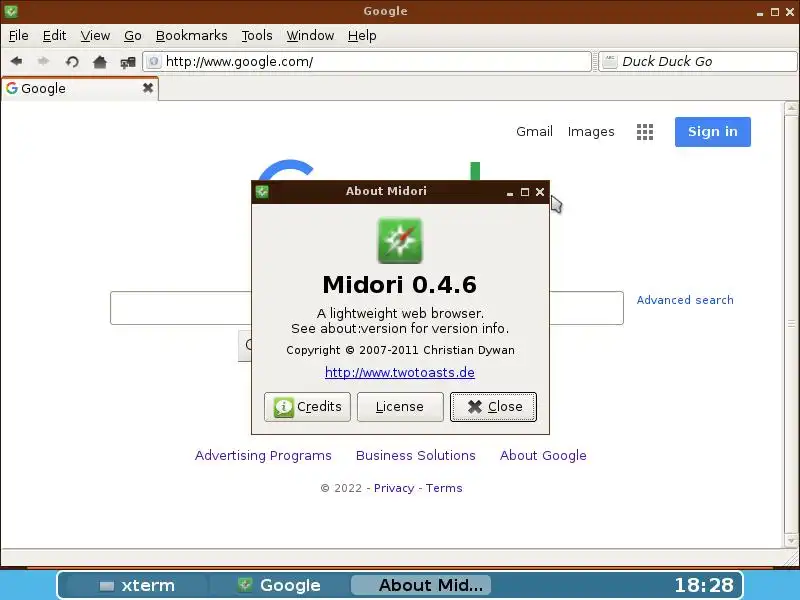The width and height of the screenshot is (800, 600).
Task: Click the License button
Action: click(400, 407)
